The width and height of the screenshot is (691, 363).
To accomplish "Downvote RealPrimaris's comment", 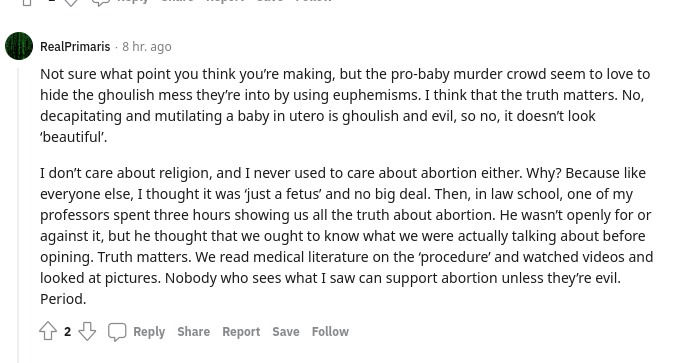I will click(87, 331).
